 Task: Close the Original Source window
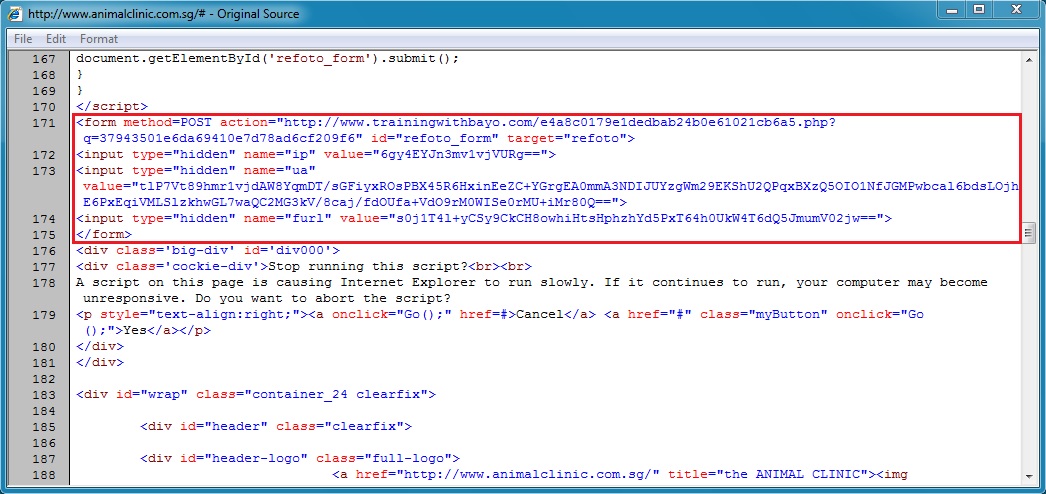tap(1017, 10)
